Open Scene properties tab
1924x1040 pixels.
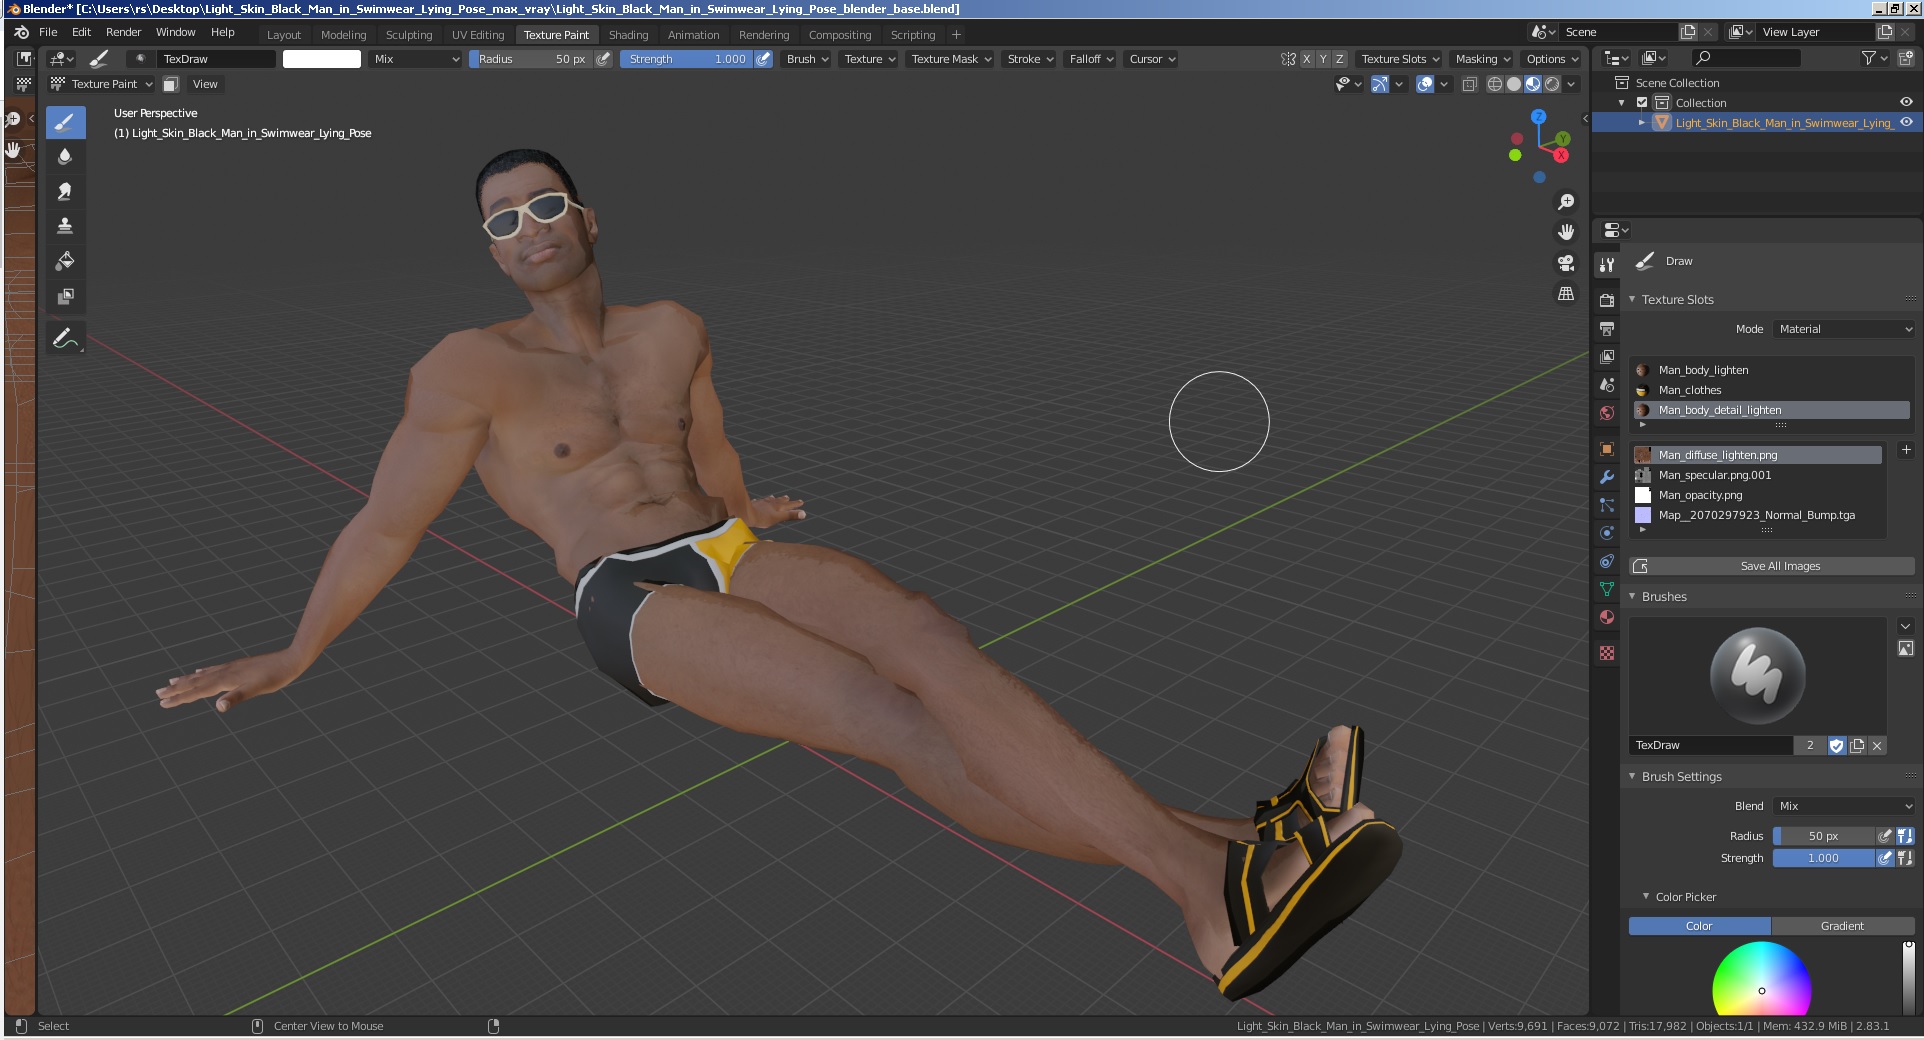1607,384
